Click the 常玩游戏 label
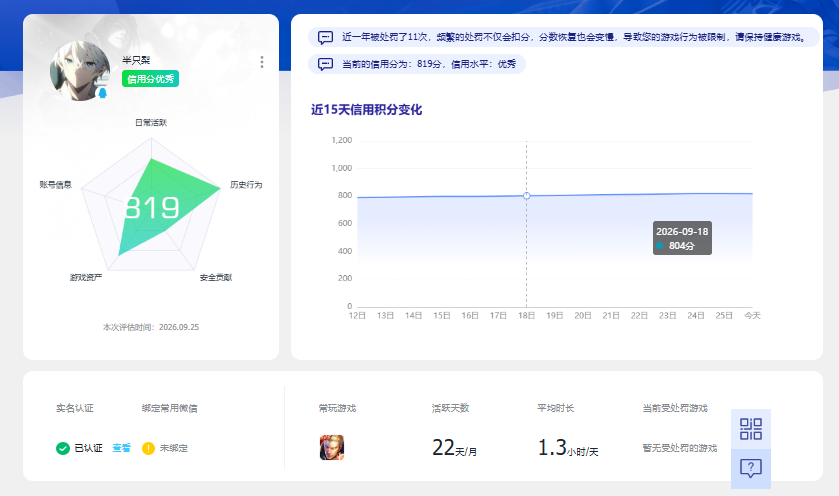The image size is (839, 496). coord(337,408)
